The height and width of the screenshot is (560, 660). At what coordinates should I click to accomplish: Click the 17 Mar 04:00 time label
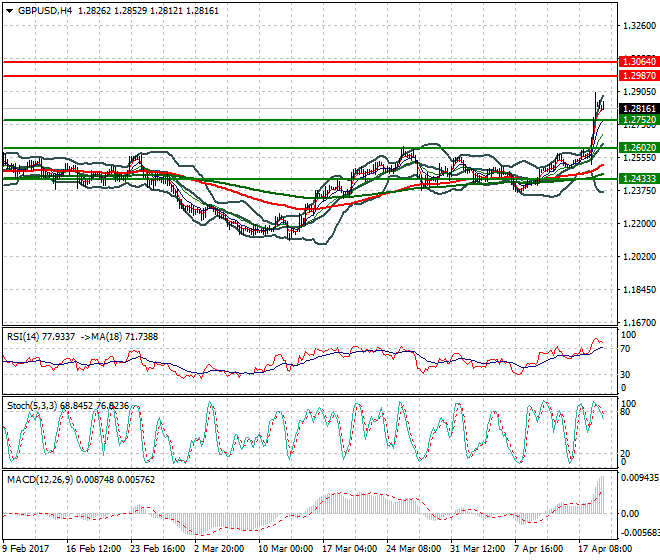[350, 549]
